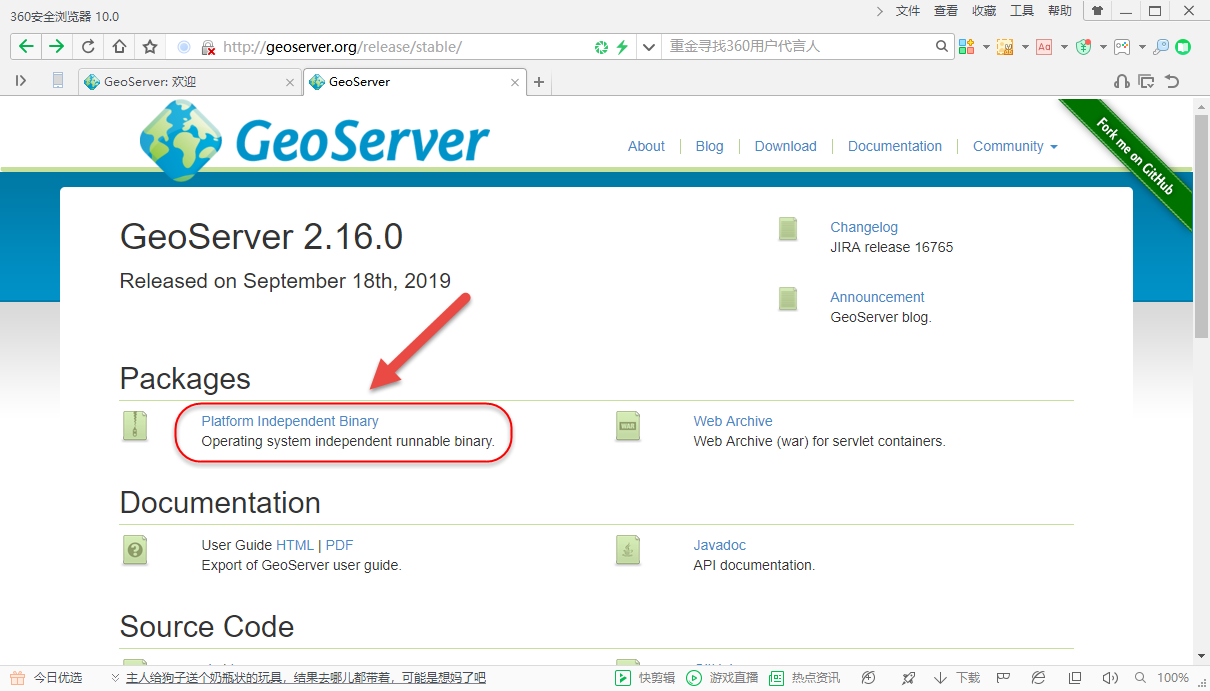The width and height of the screenshot is (1210, 691).
Task: Close the active GeoServer tab
Action: [x=515, y=82]
